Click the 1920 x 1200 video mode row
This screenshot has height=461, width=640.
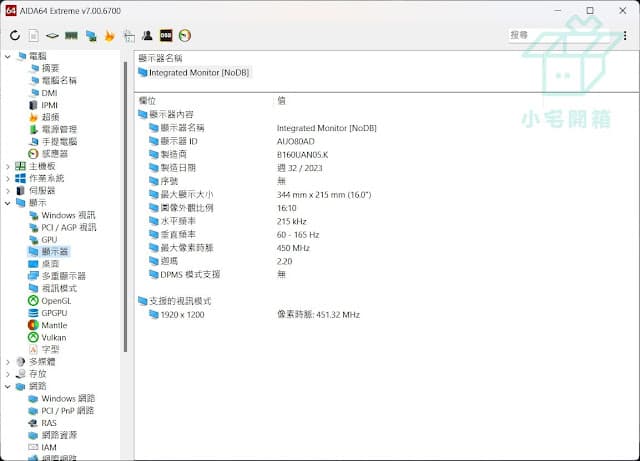tap(182, 315)
